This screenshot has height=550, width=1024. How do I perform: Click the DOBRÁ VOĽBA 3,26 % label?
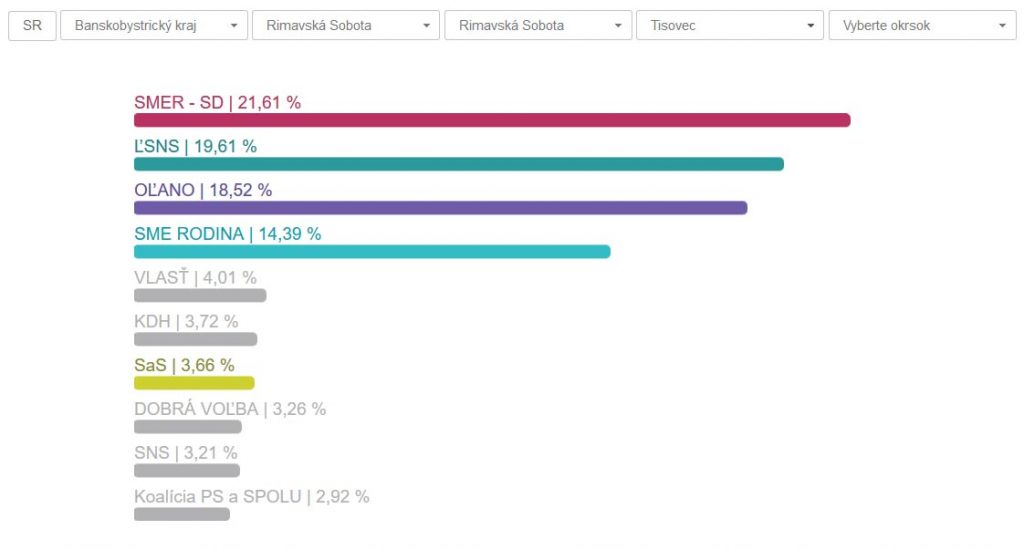point(230,409)
